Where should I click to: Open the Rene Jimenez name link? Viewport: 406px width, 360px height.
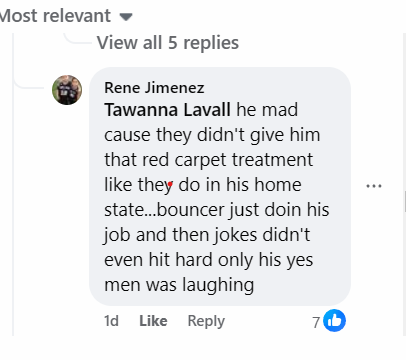(154, 88)
